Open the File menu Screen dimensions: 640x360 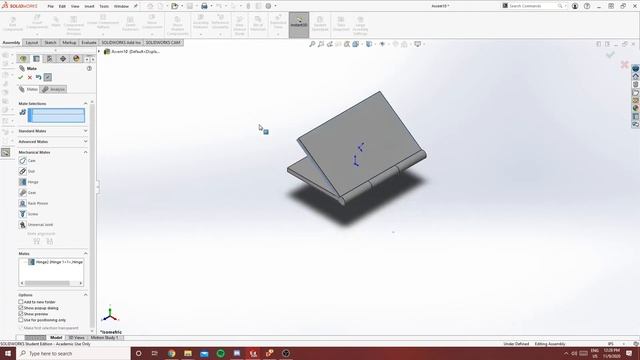[x=51, y=6]
